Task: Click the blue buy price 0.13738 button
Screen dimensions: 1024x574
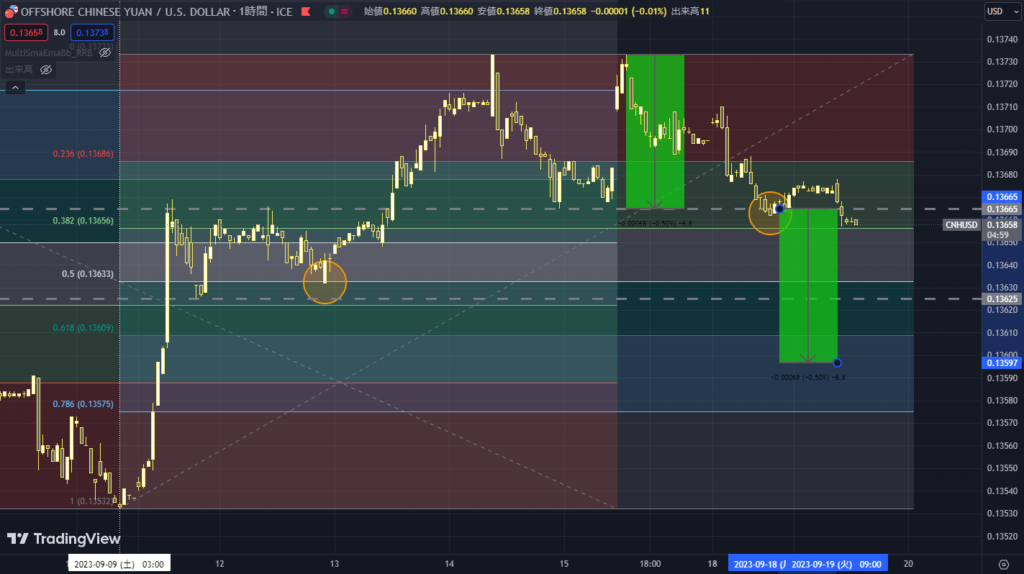Action: pyautogui.click(x=91, y=32)
